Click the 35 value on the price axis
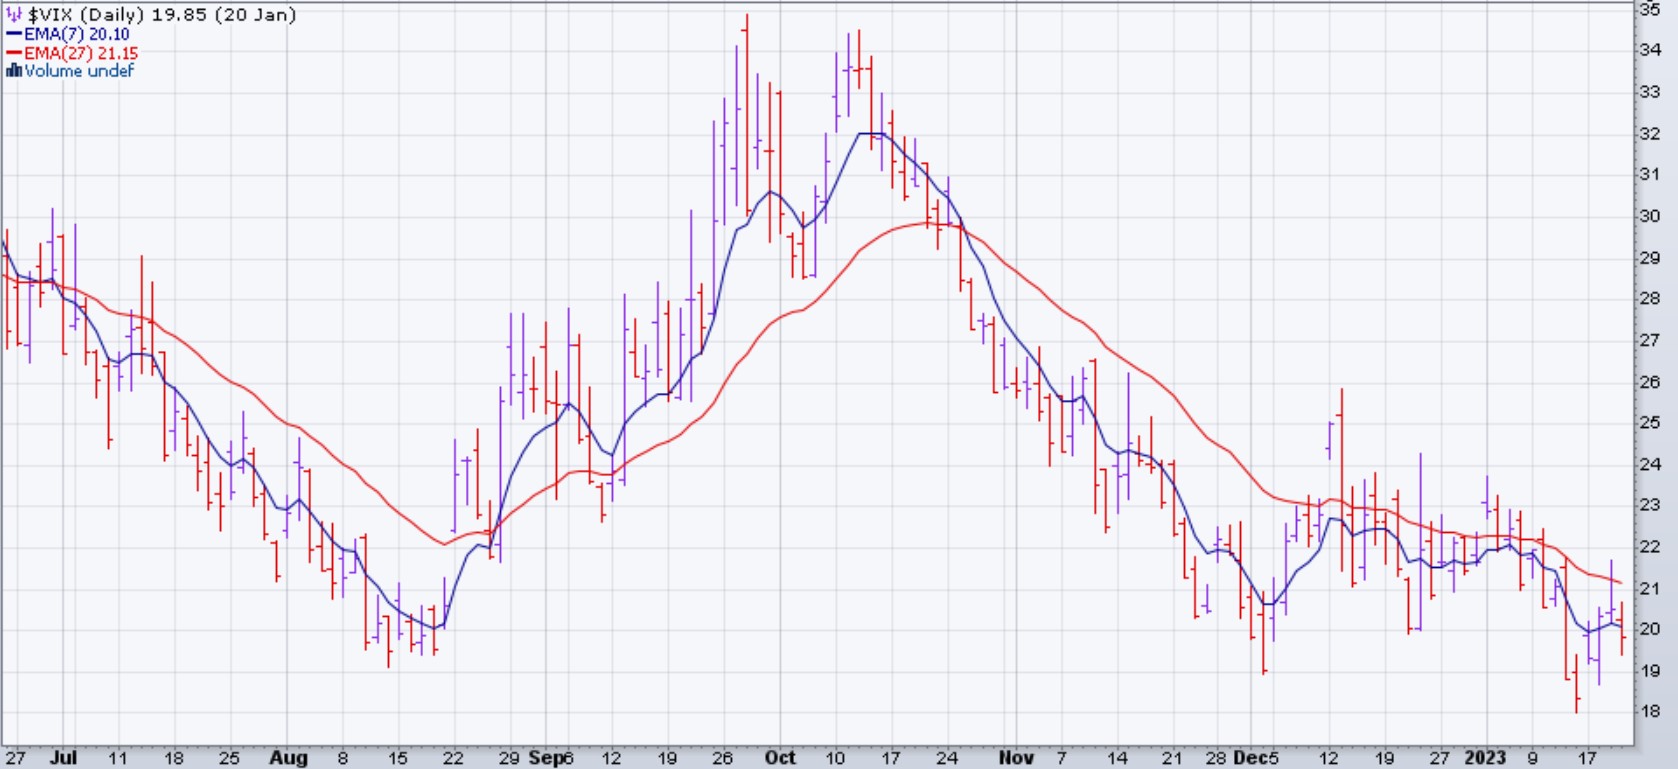The width and height of the screenshot is (1678, 769). pos(1650,9)
